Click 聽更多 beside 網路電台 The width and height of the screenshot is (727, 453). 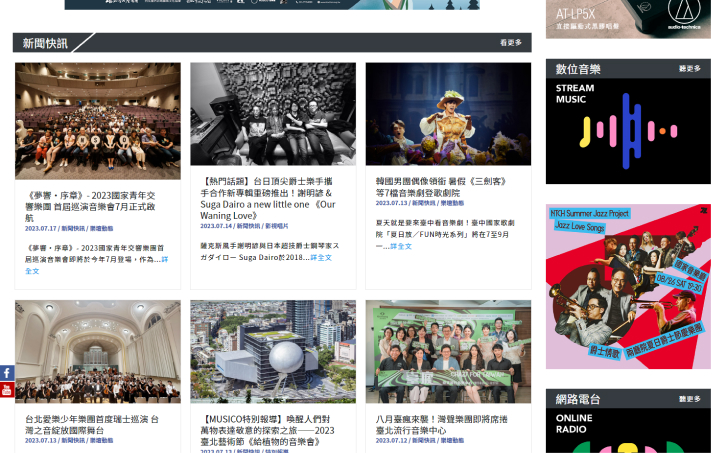click(x=689, y=399)
